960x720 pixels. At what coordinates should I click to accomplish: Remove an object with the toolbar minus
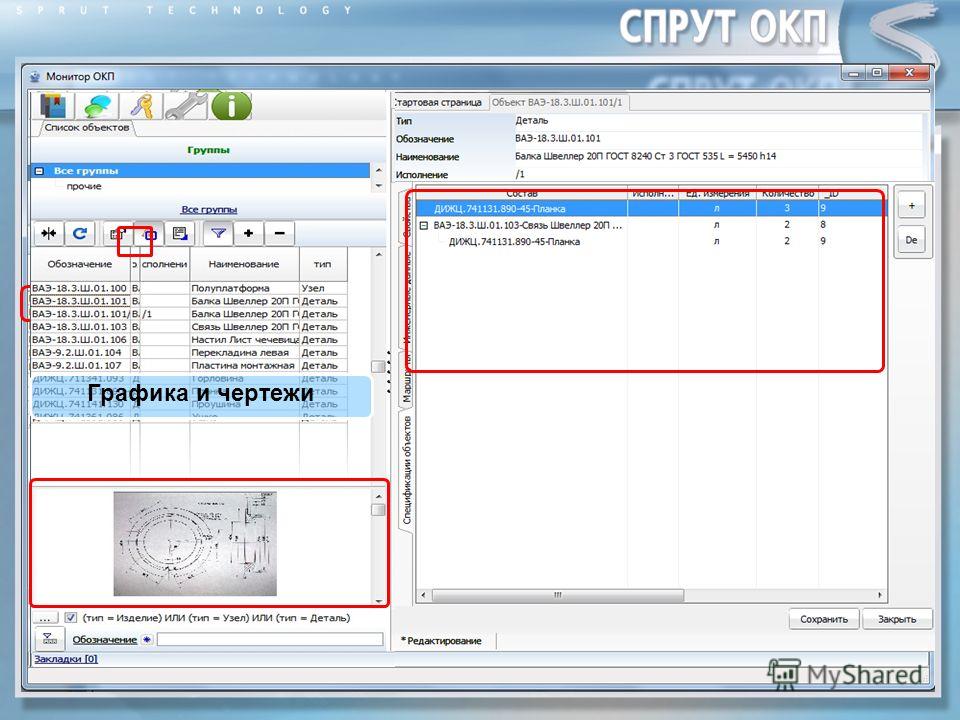(x=280, y=233)
